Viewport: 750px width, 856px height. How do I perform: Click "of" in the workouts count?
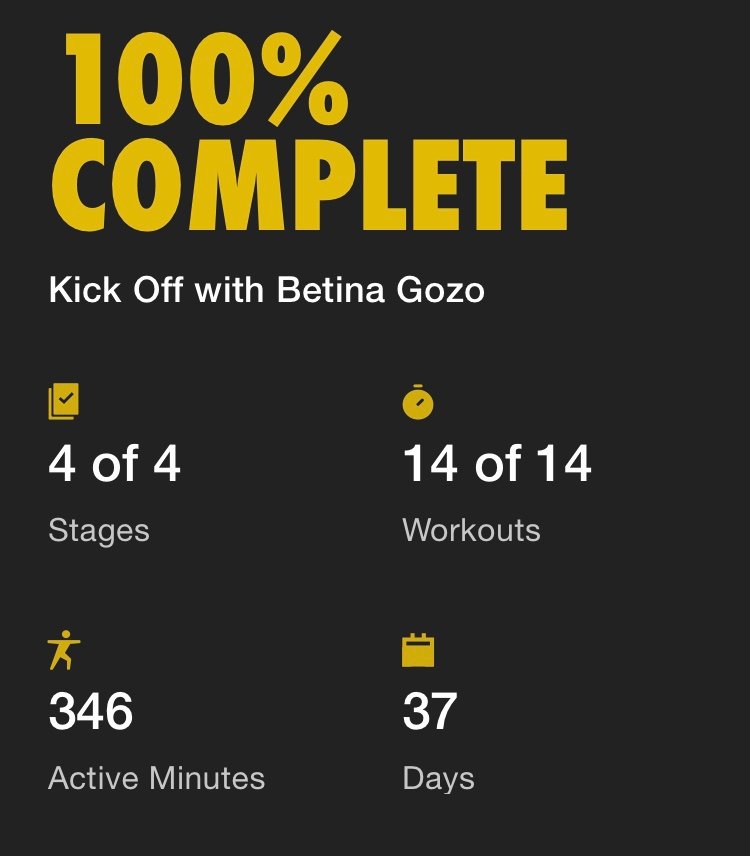point(498,465)
